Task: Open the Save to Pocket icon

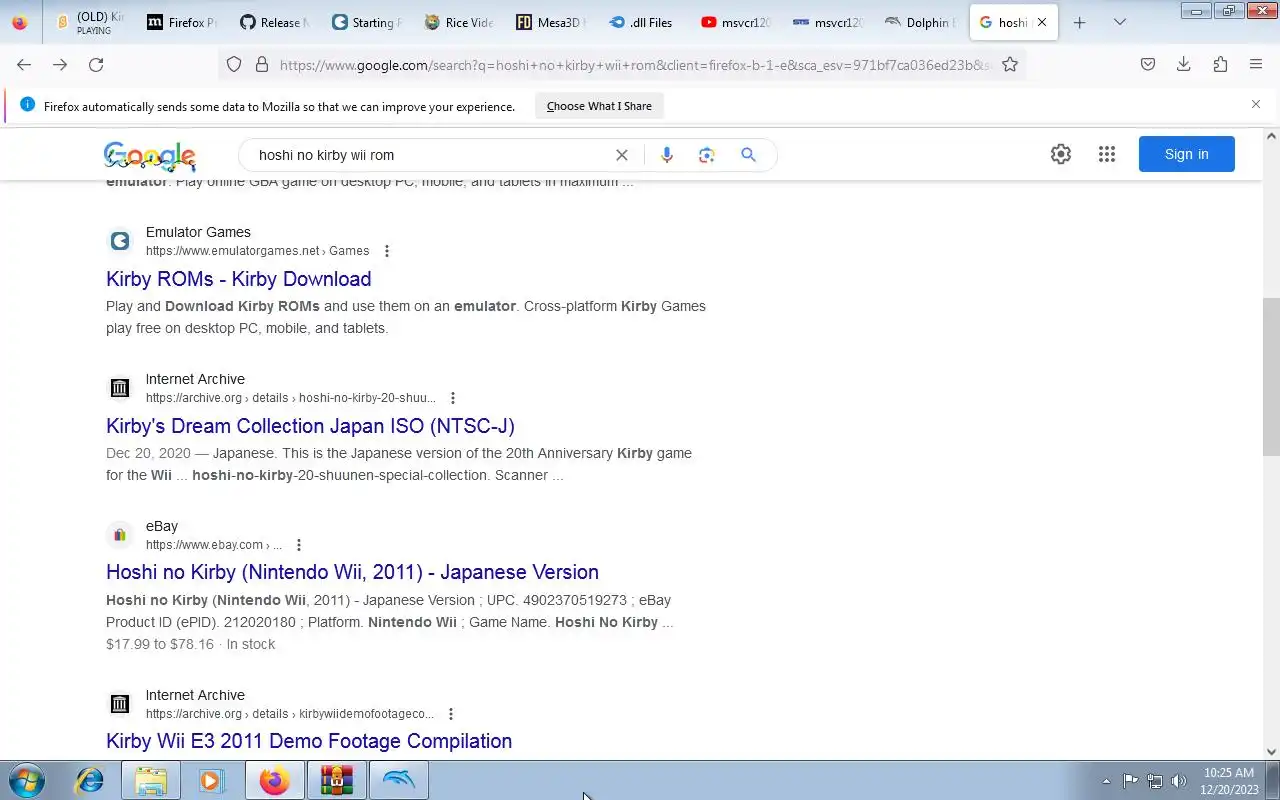Action: point(1148,64)
